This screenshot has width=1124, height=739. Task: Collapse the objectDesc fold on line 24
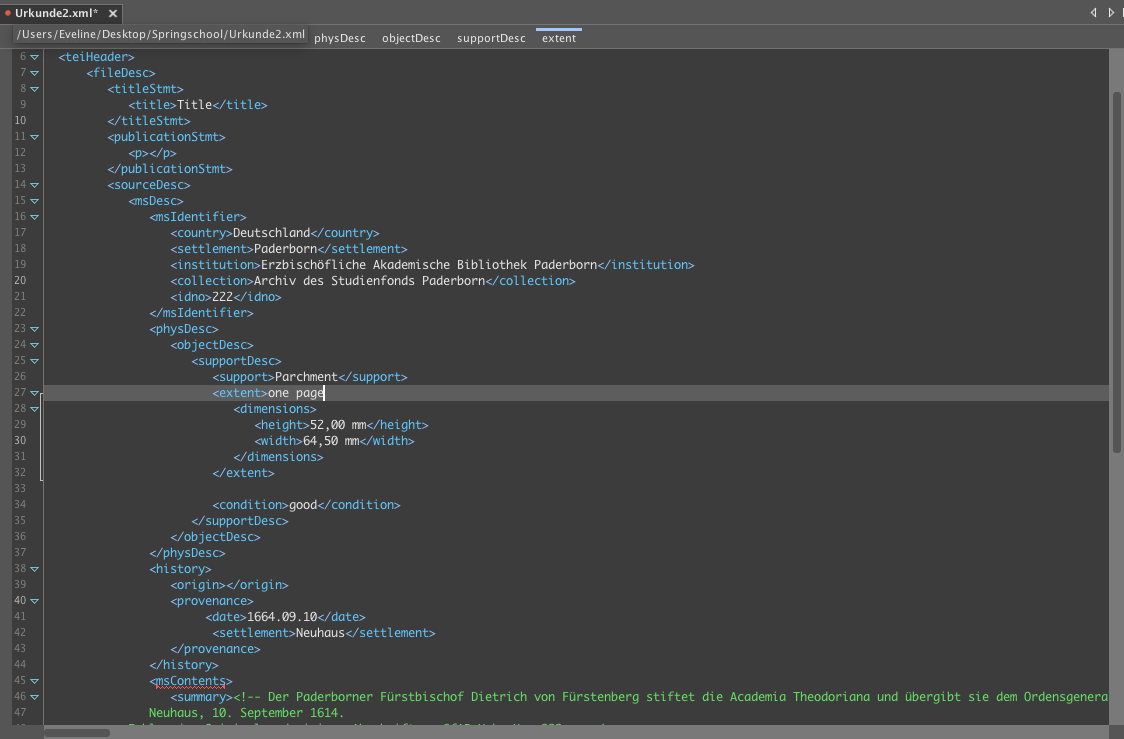click(x=34, y=345)
